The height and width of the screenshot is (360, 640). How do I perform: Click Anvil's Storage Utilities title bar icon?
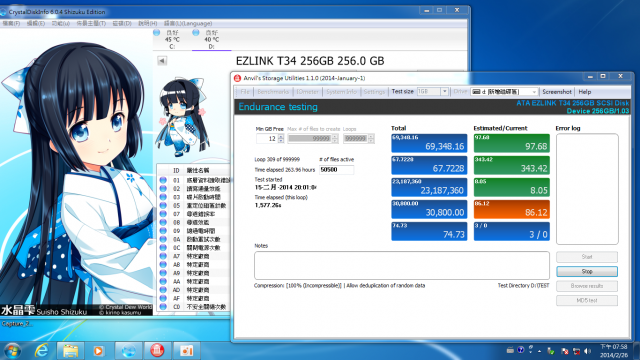[x=237, y=78]
